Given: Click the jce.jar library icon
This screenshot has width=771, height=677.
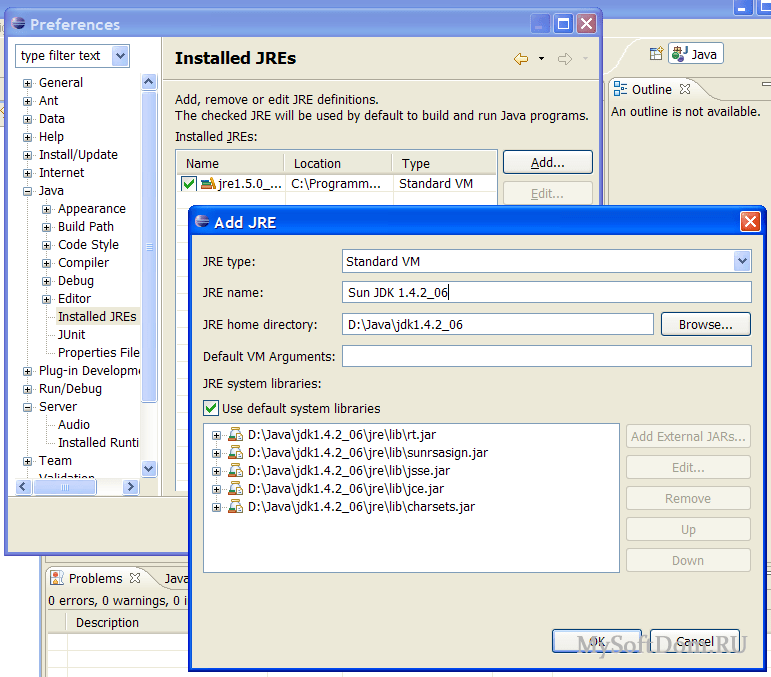Looking at the screenshot, I should pyautogui.click(x=236, y=489).
